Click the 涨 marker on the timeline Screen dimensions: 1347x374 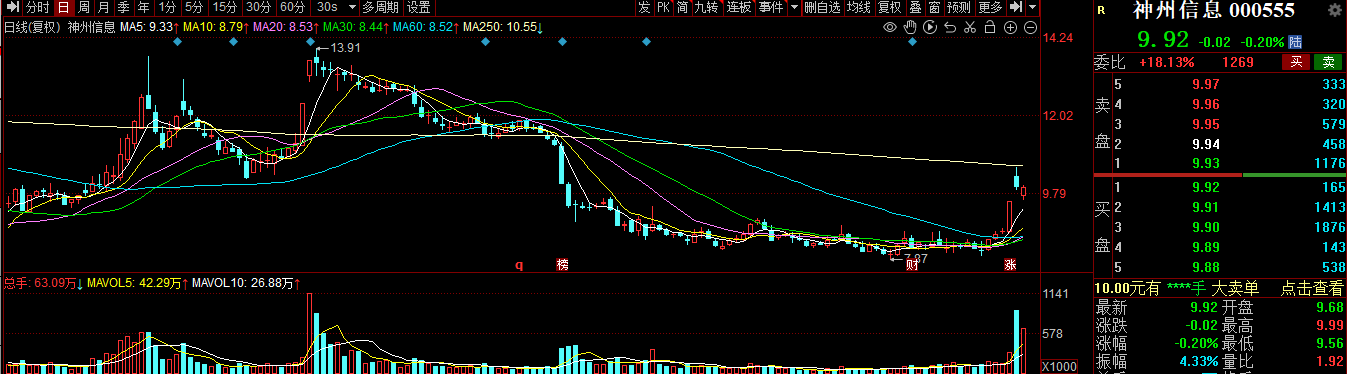point(1010,265)
